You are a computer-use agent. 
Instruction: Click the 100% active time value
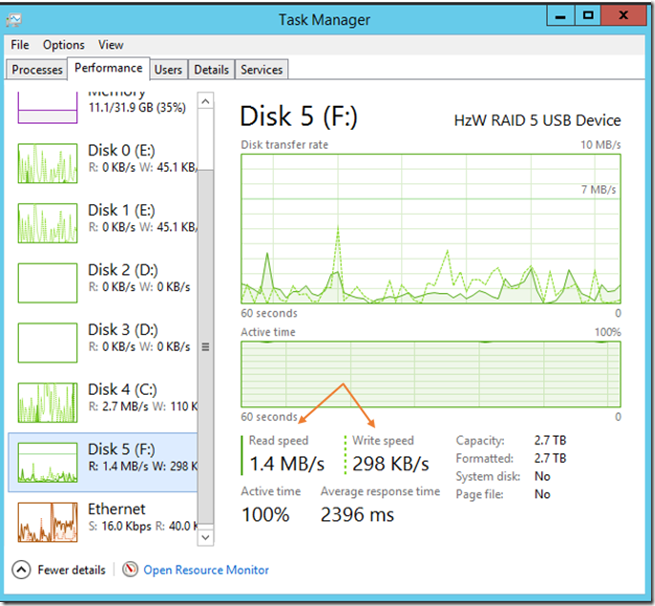[266, 515]
